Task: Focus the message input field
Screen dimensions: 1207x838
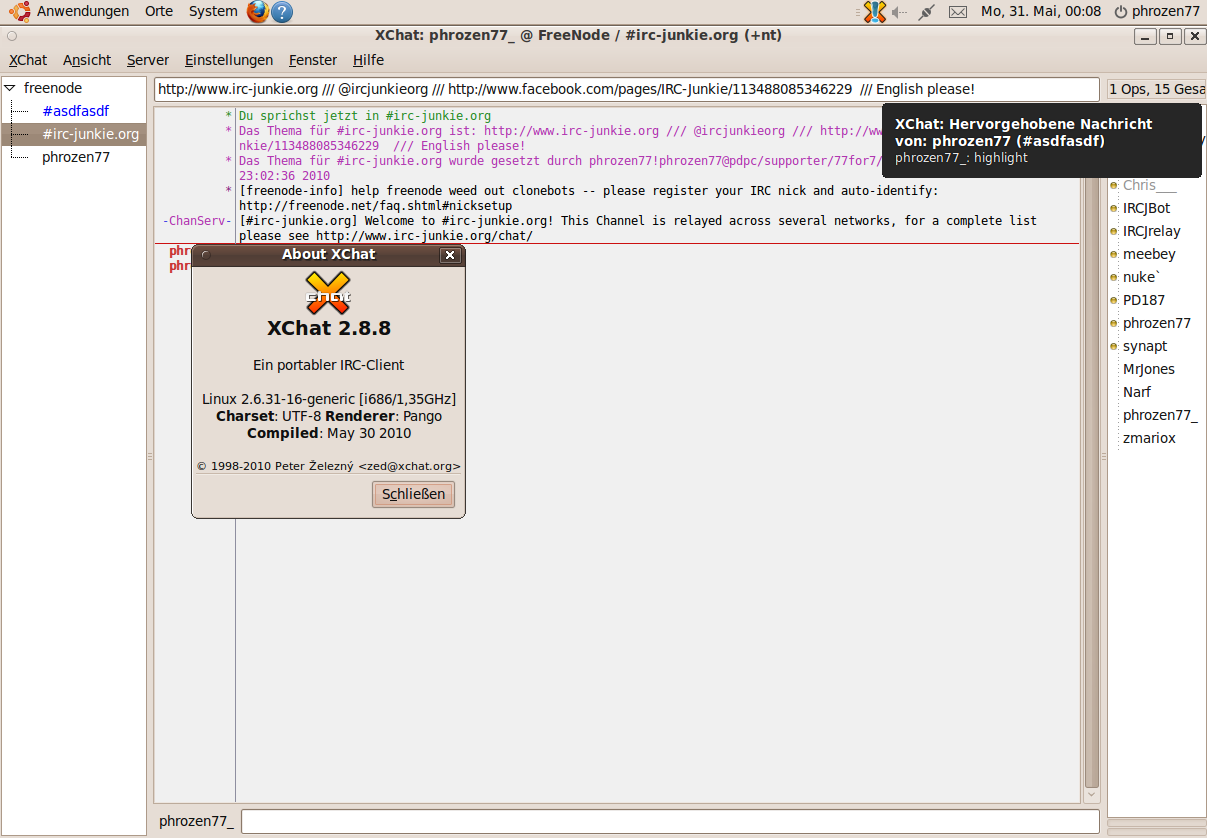Action: pos(669,821)
